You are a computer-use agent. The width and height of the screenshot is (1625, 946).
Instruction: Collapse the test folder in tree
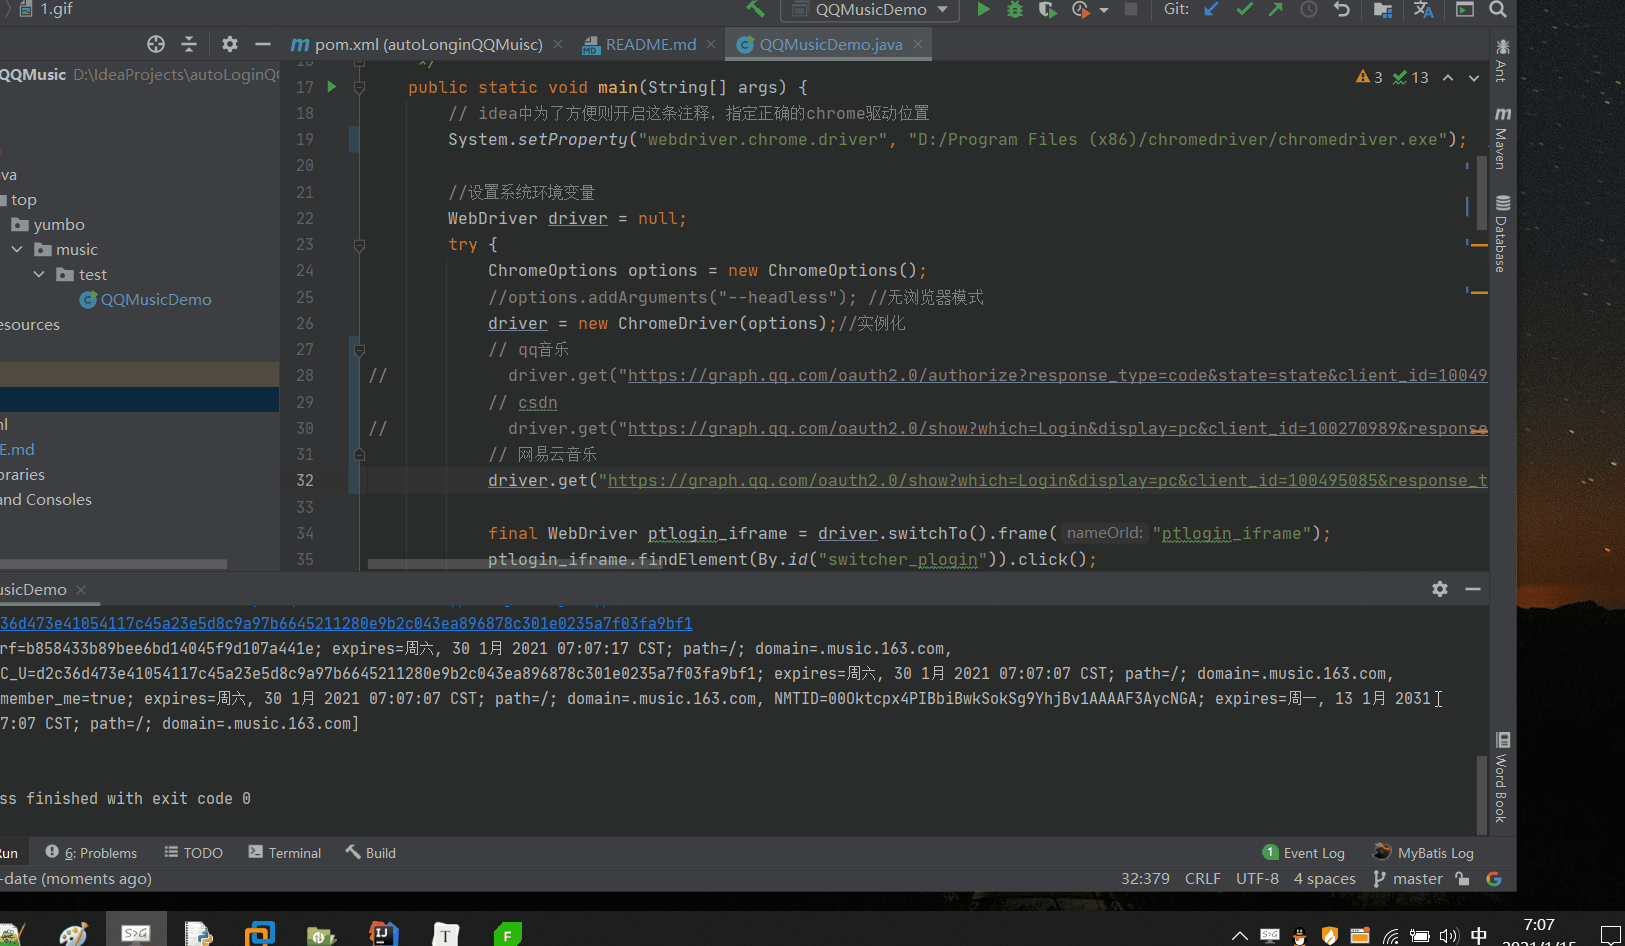39,274
